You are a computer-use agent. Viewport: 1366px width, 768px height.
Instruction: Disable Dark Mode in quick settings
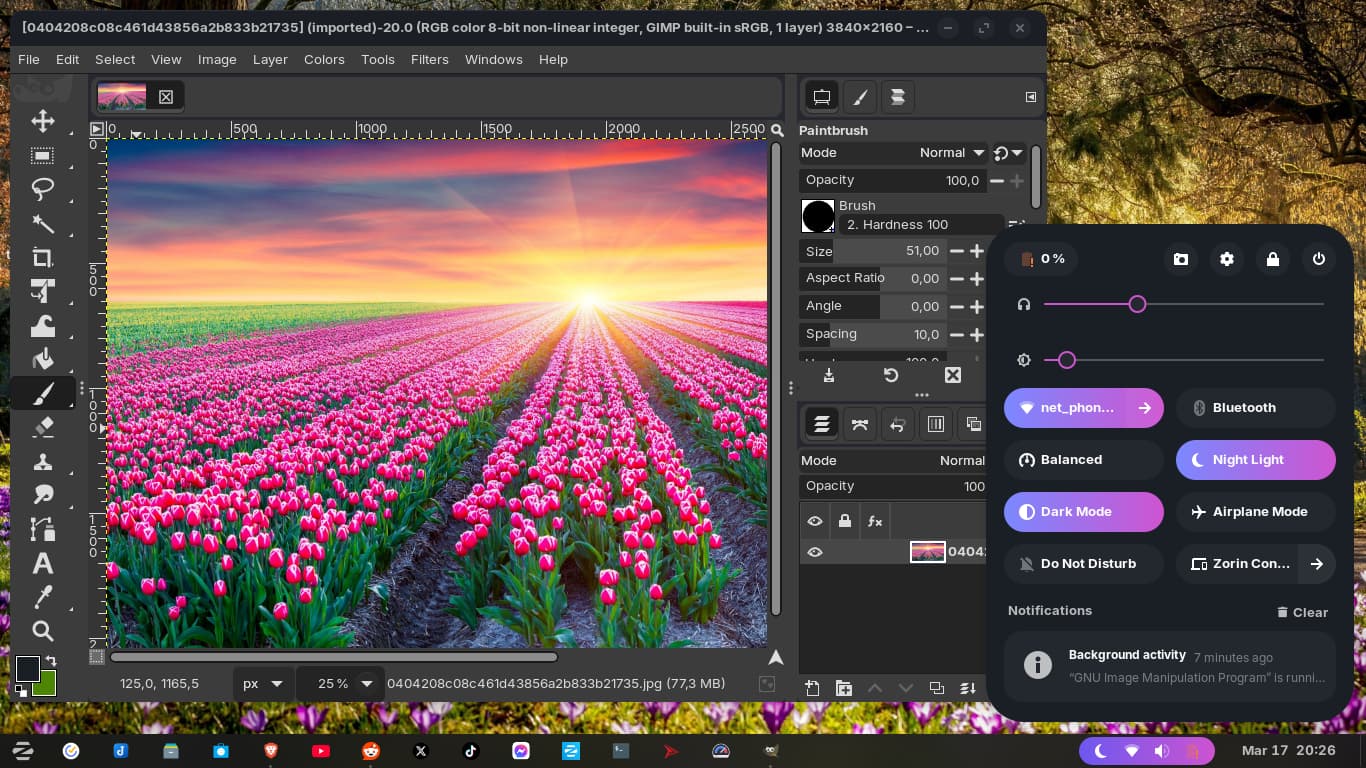click(1083, 512)
